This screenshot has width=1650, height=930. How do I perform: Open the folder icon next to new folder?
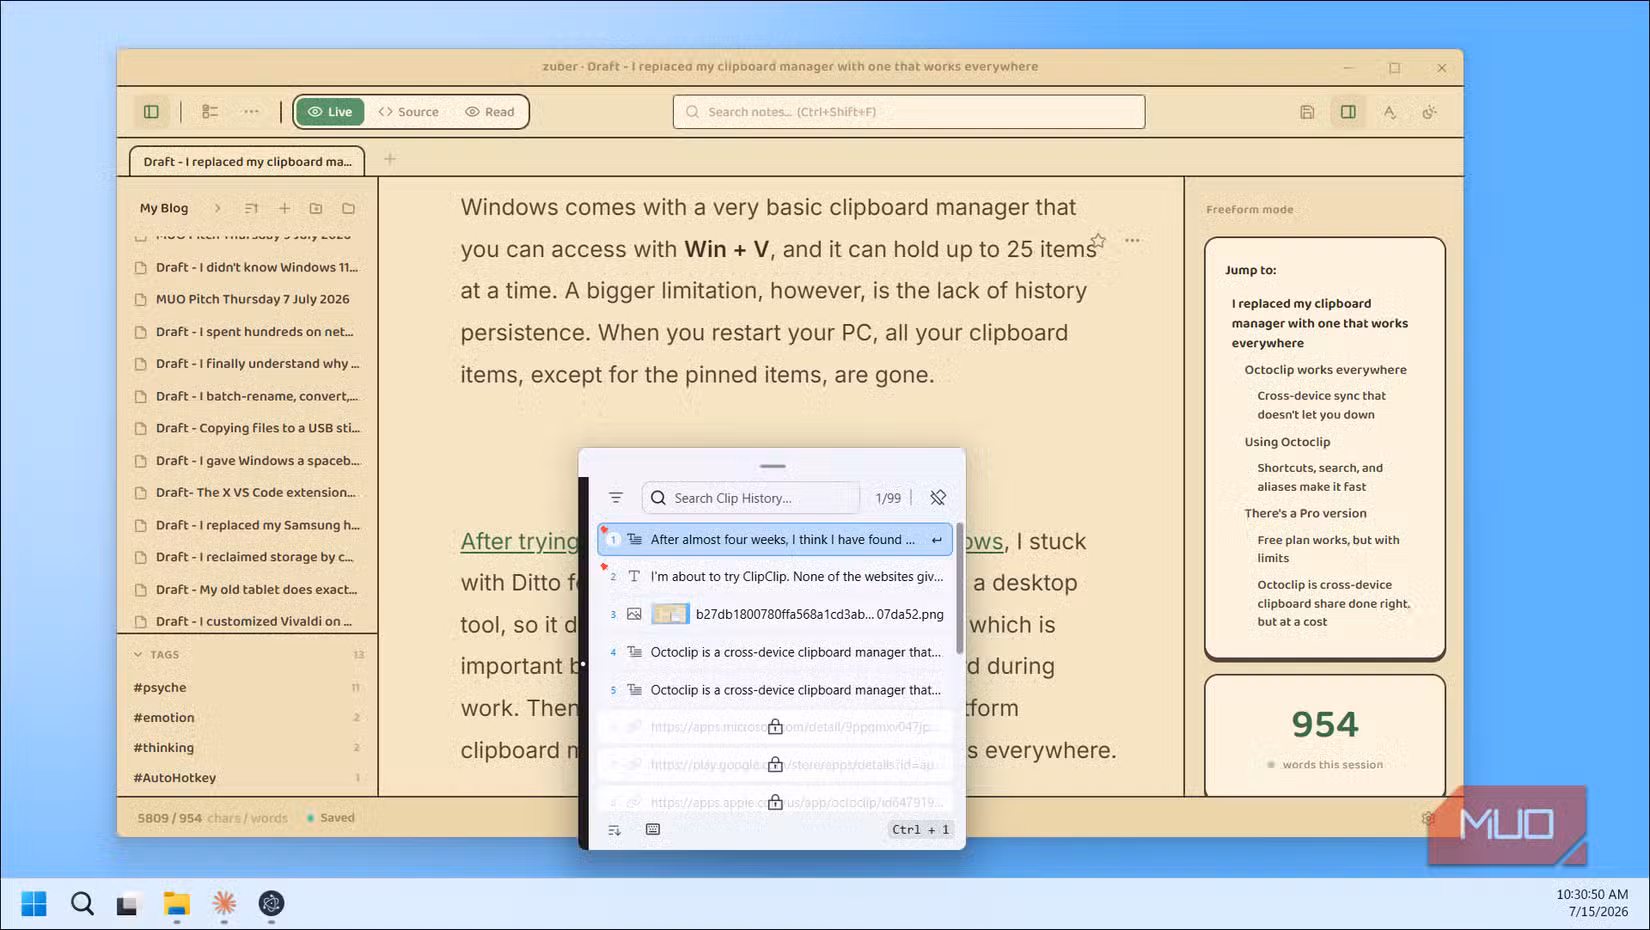click(348, 208)
